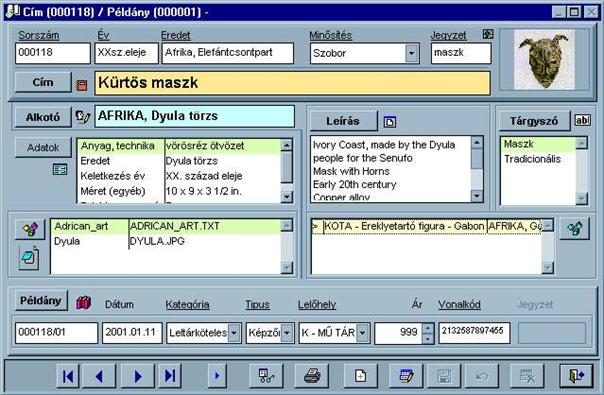Click the Jegyzet field containing maszk
Image resolution: width=604 pixels, height=395 pixels.
tap(461, 53)
